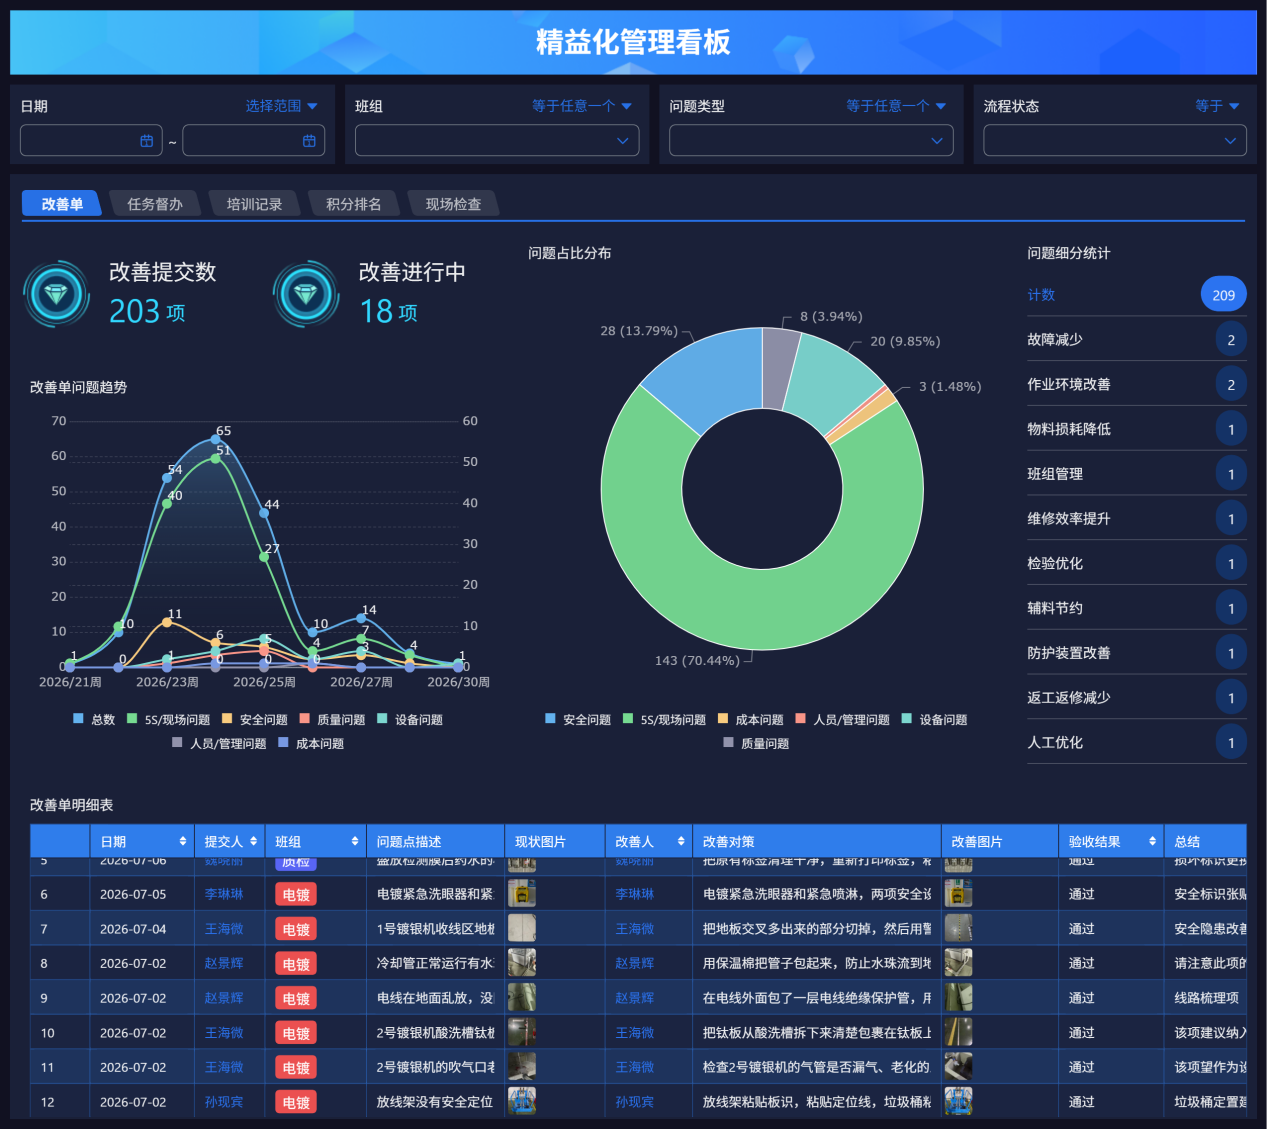Open the 现场检查 tab
This screenshot has height=1129, width=1267.
click(x=454, y=204)
